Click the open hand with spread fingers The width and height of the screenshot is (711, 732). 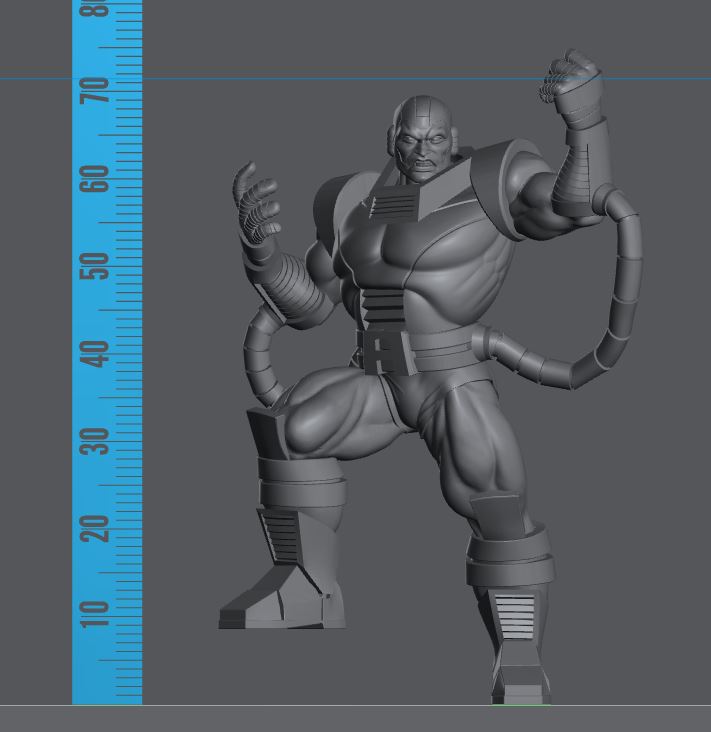(255, 203)
